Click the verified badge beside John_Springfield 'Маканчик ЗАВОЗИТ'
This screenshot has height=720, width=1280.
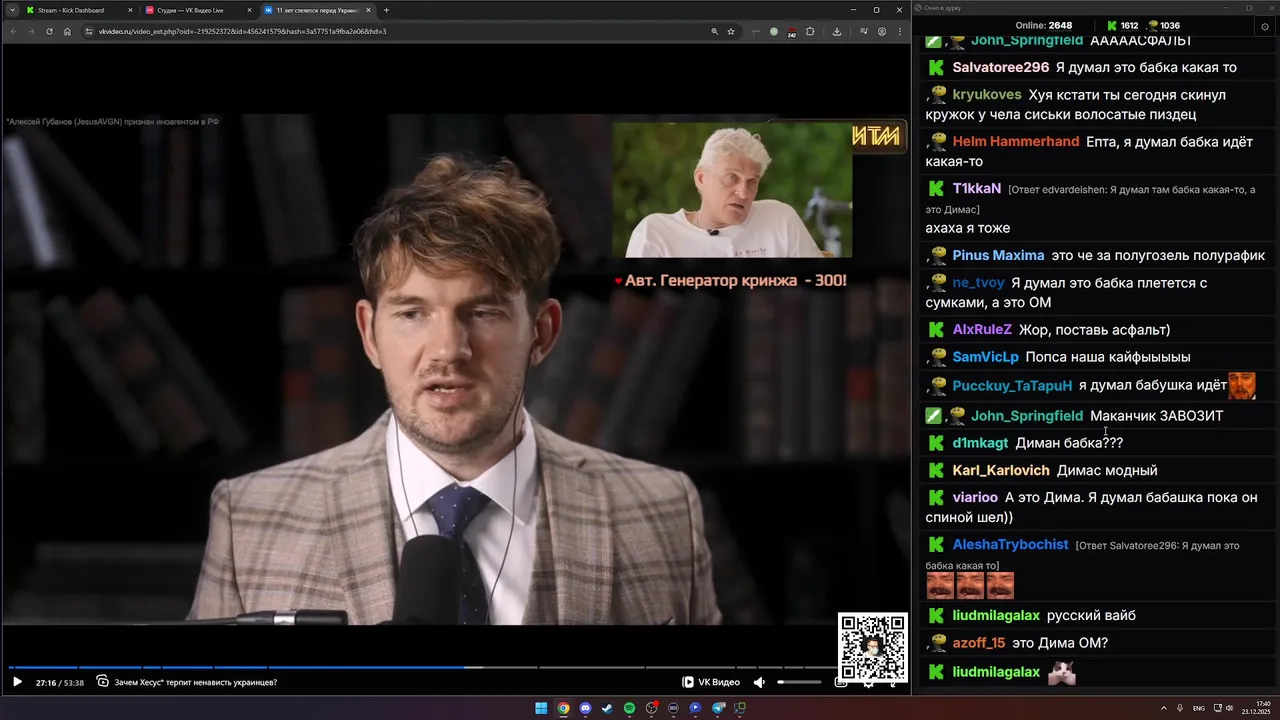pyautogui.click(x=933, y=415)
